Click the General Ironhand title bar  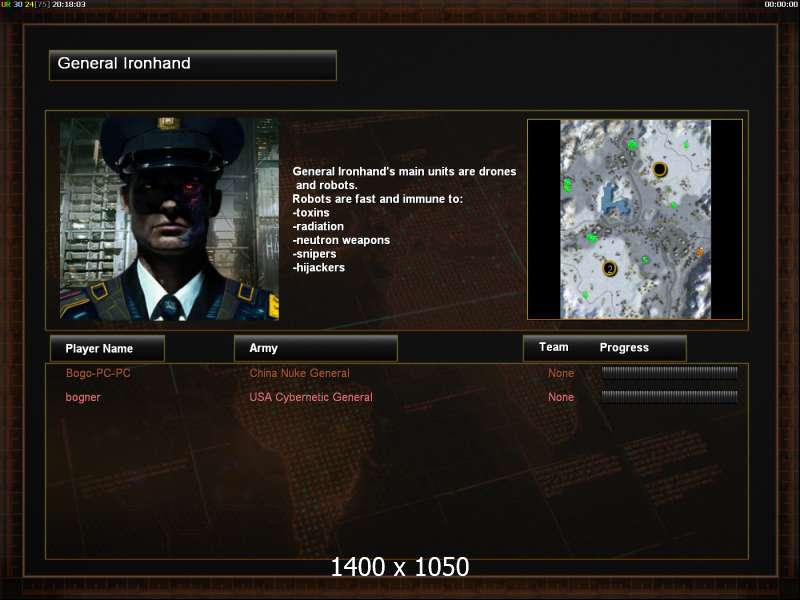pos(193,65)
